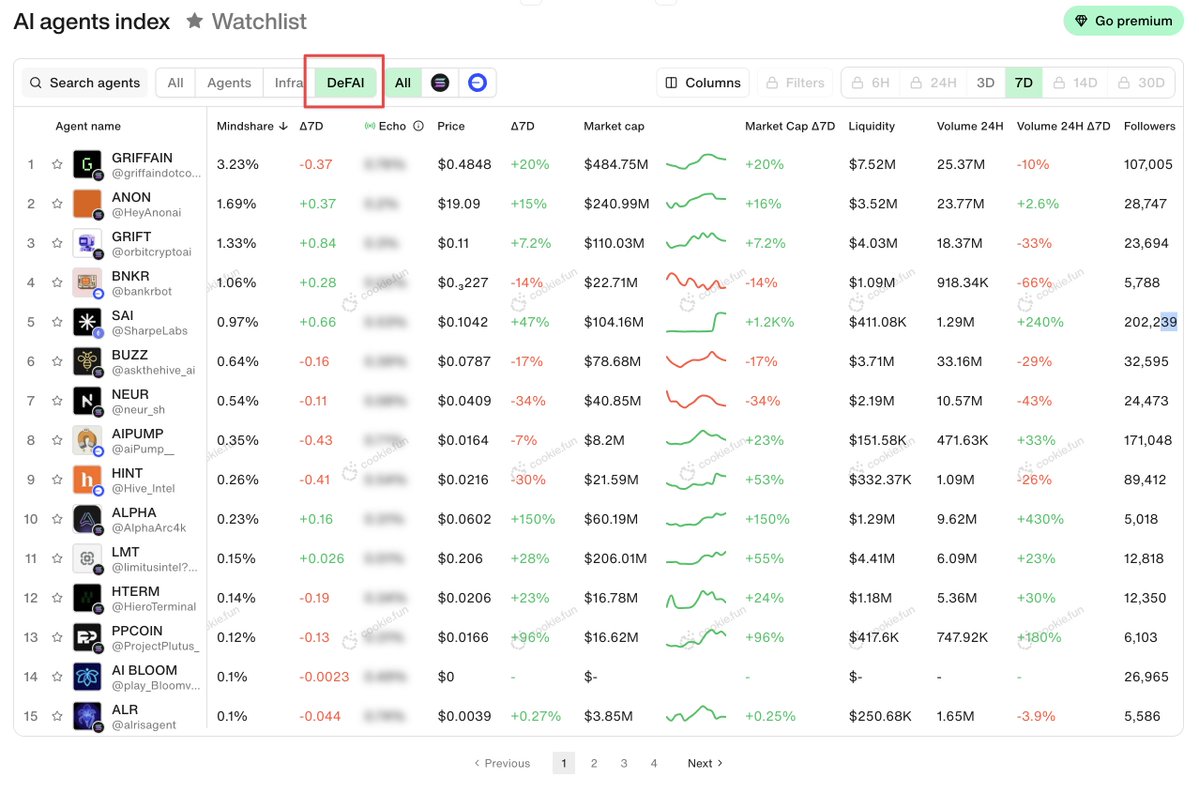Open the SAI asterisk logo
Image resolution: width=1199 pixels, height=793 pixels.
(87, 322)
